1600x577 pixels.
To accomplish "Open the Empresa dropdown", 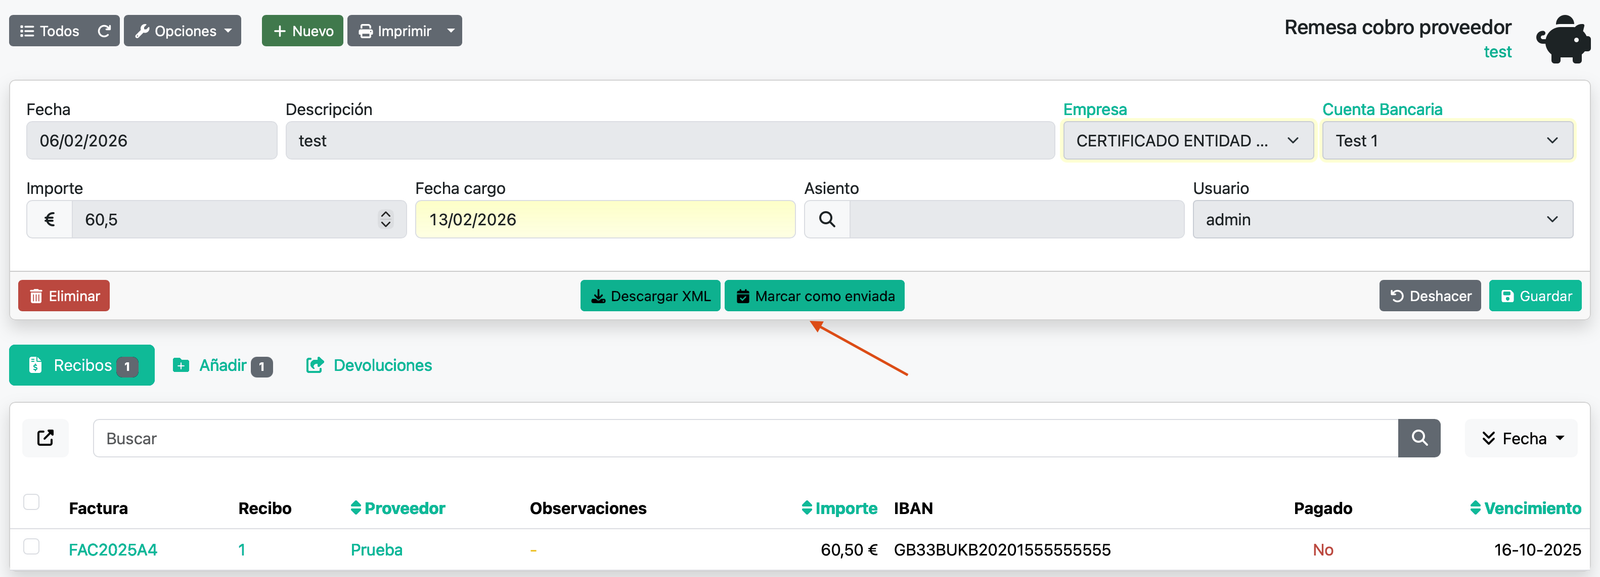I will click(1188, 141).
